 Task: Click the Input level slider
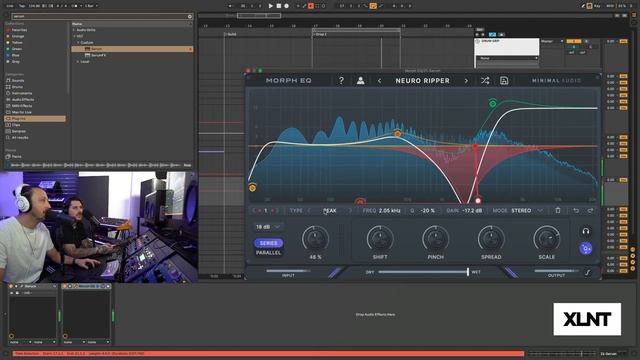[x=288, y=271]
